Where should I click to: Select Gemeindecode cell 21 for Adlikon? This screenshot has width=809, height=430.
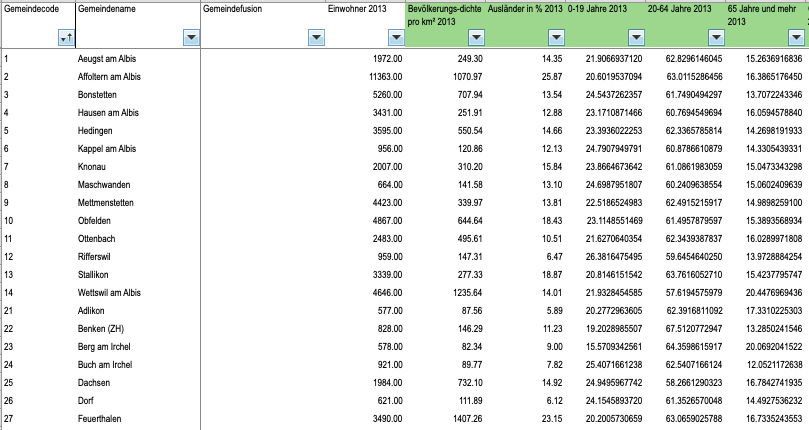(8, 310)
